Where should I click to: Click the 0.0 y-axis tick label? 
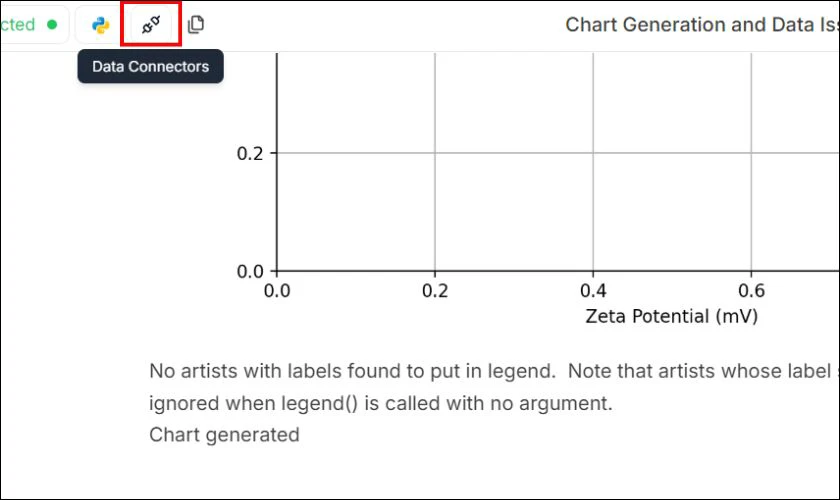pos(250,271)
